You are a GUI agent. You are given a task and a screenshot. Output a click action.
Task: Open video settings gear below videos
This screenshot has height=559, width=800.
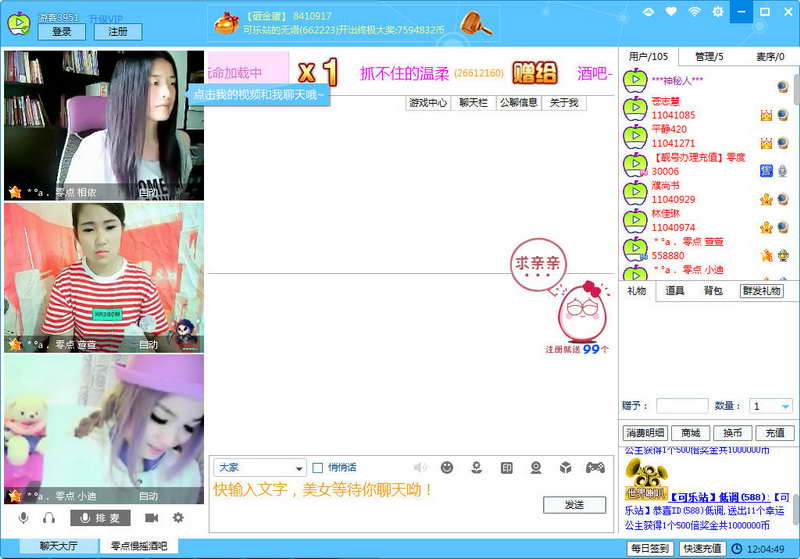(178, 518)
